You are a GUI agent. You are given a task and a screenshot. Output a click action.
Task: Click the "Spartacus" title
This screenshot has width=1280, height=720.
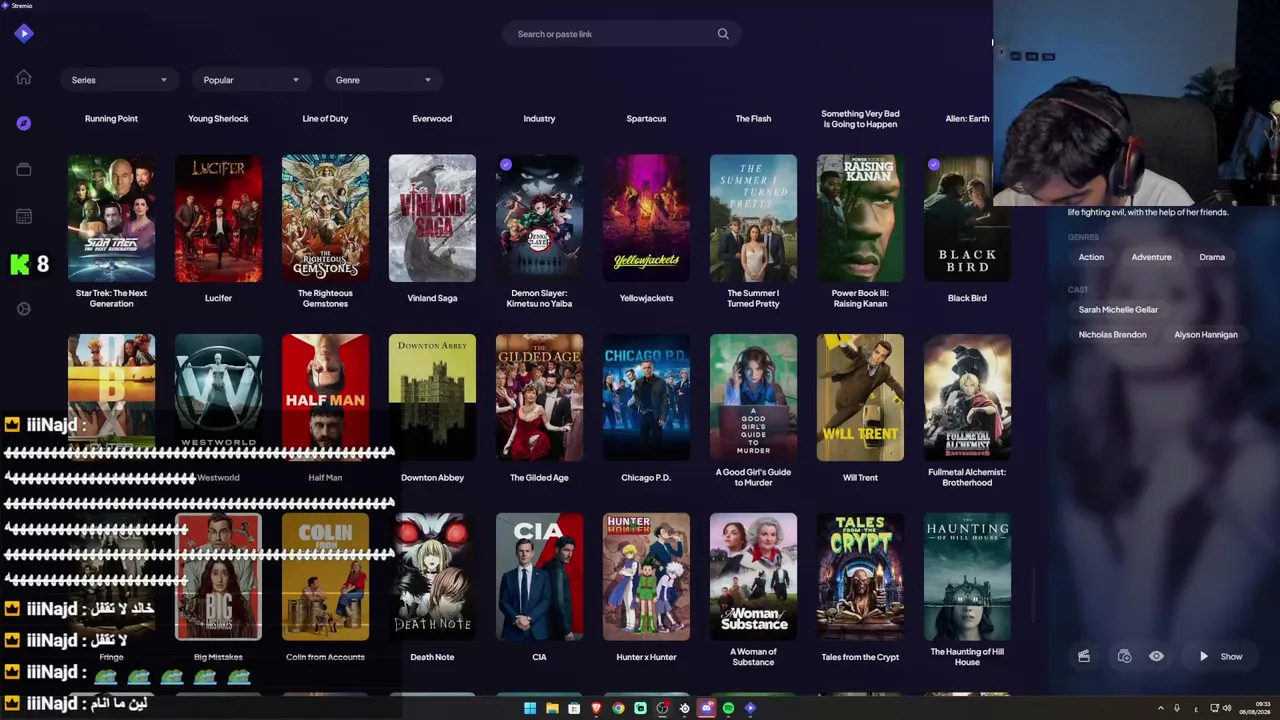tap(646, 119)
